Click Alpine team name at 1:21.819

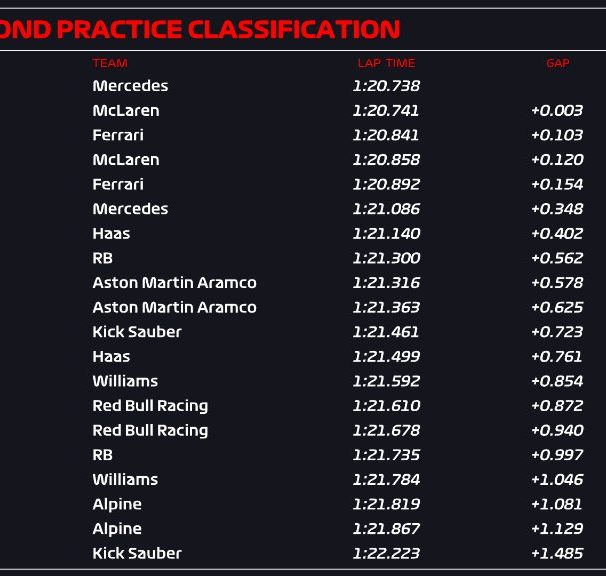[x=117, y=504]
